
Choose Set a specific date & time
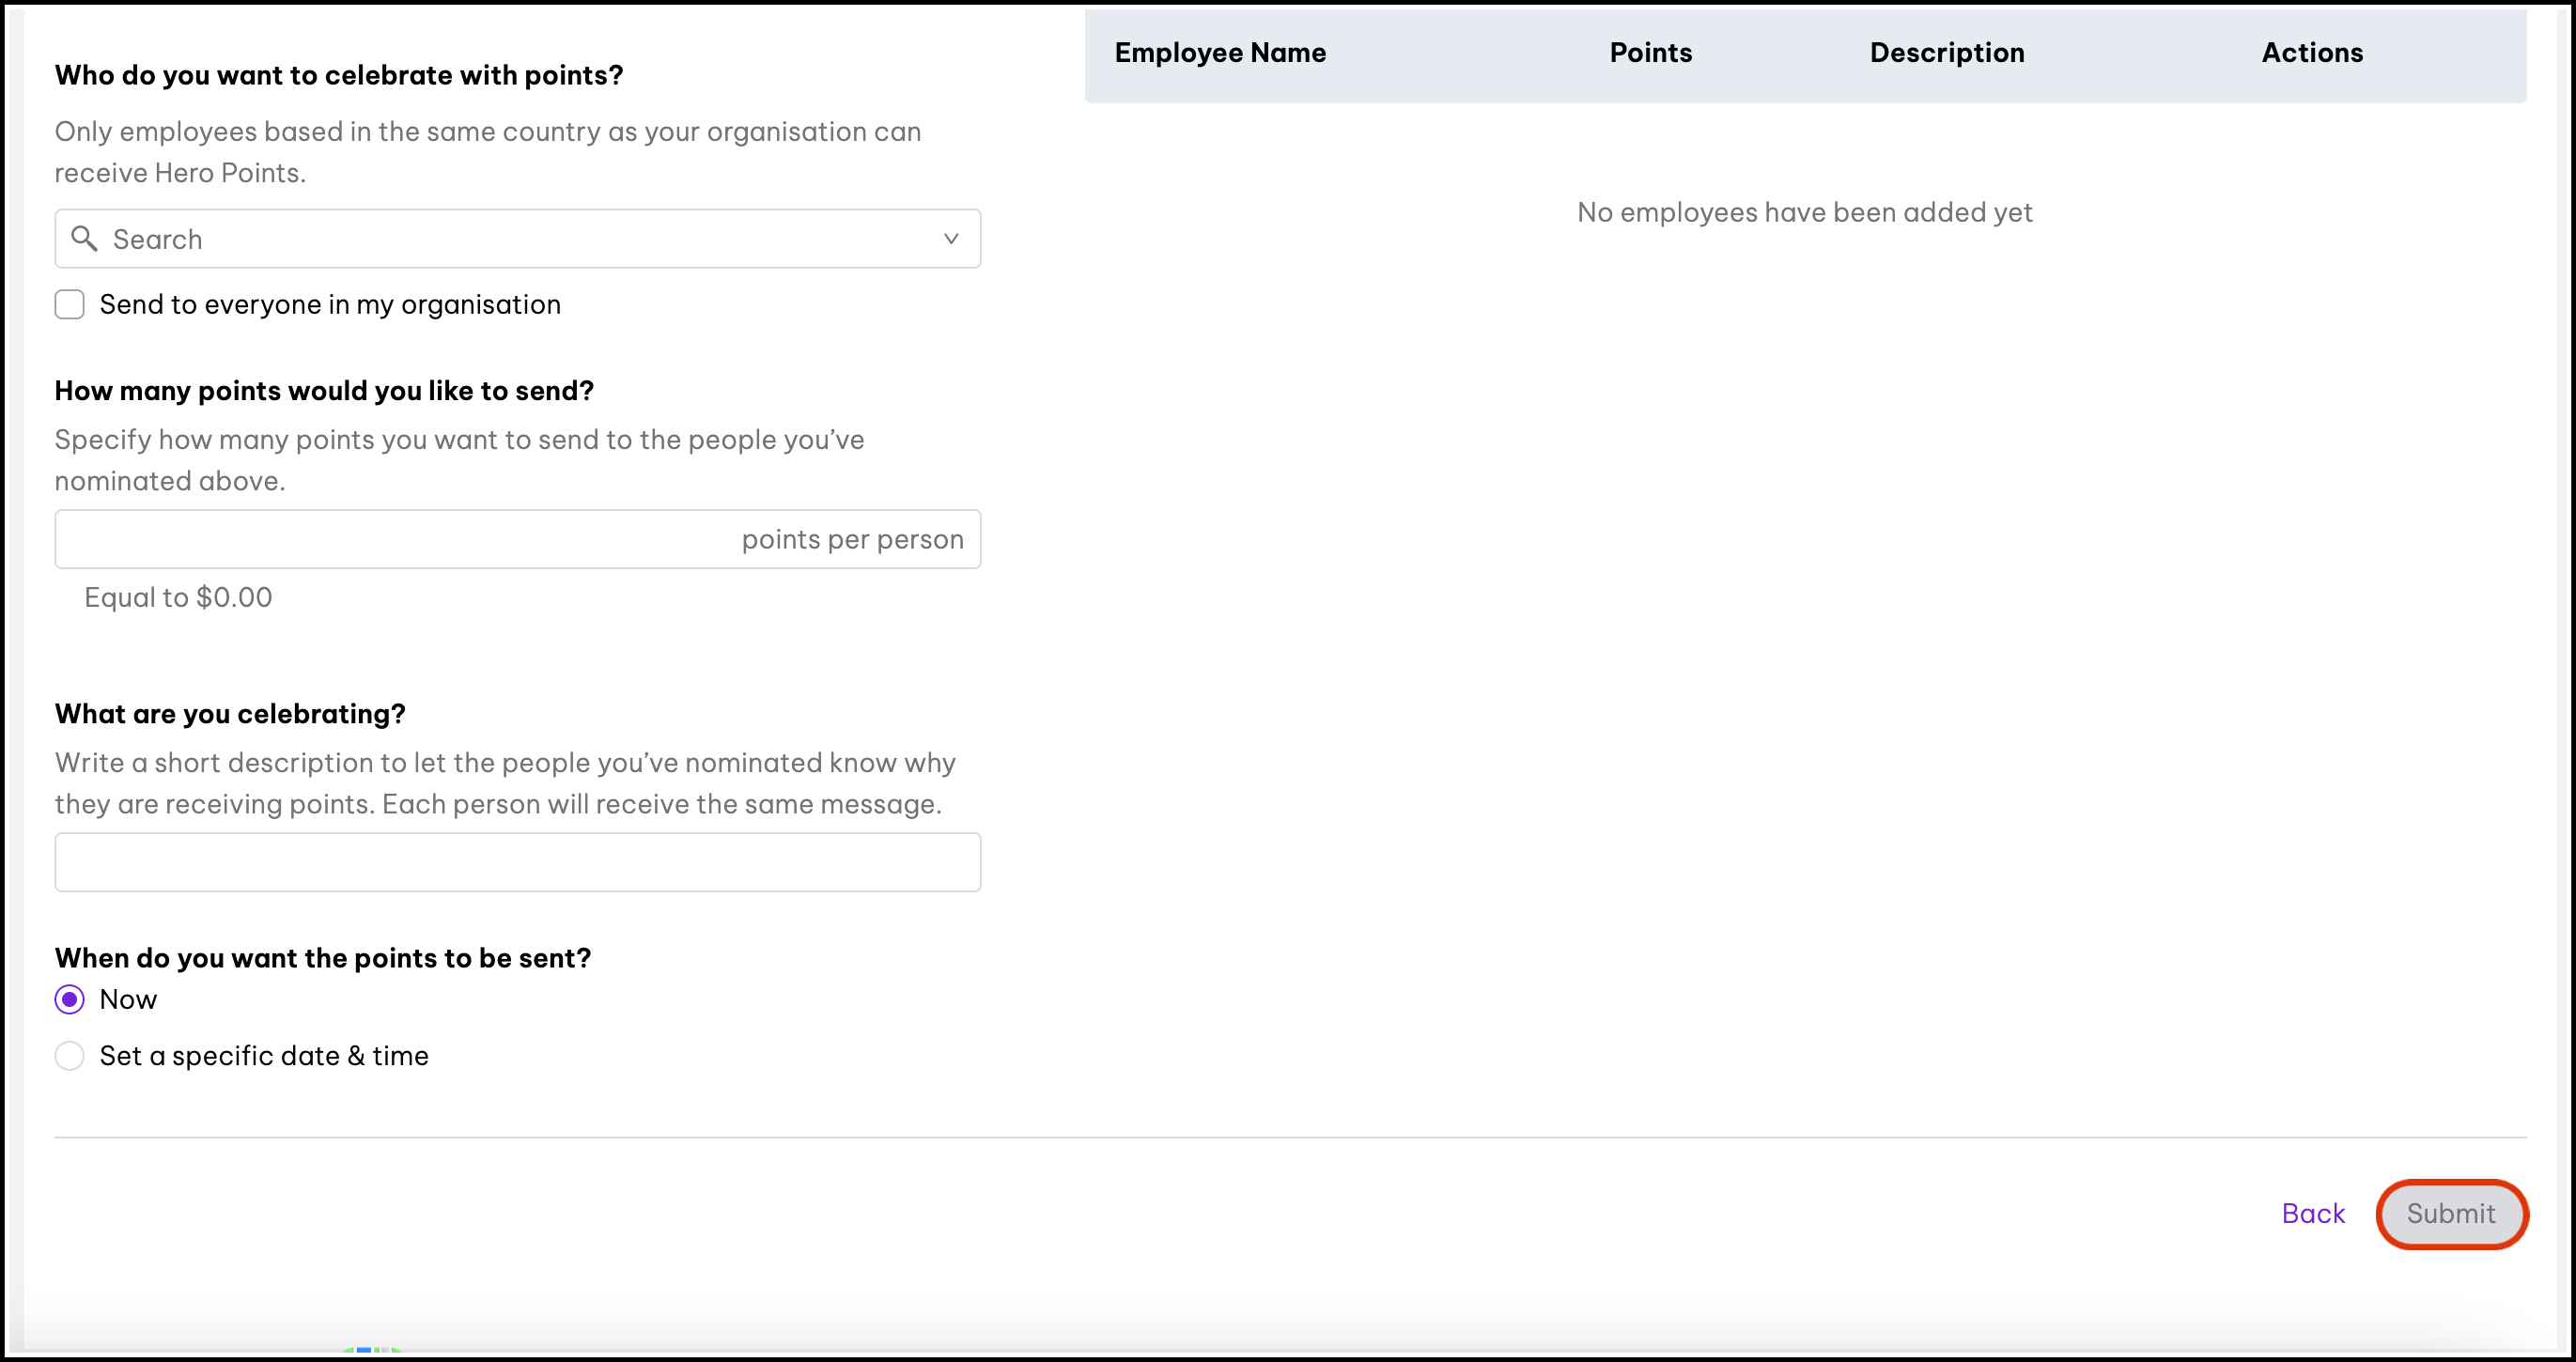70,1056
